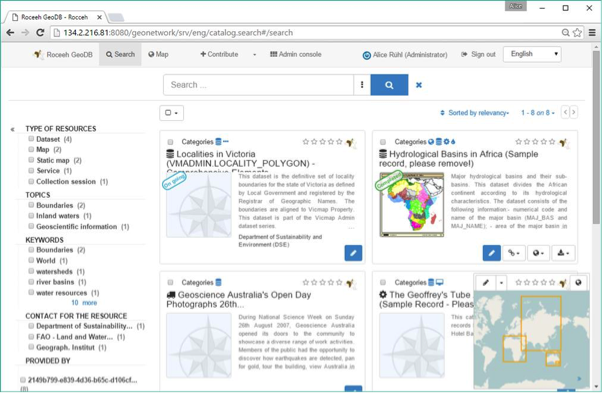
Task: Open advanced search options (three dots)
Action: (362, 85)
